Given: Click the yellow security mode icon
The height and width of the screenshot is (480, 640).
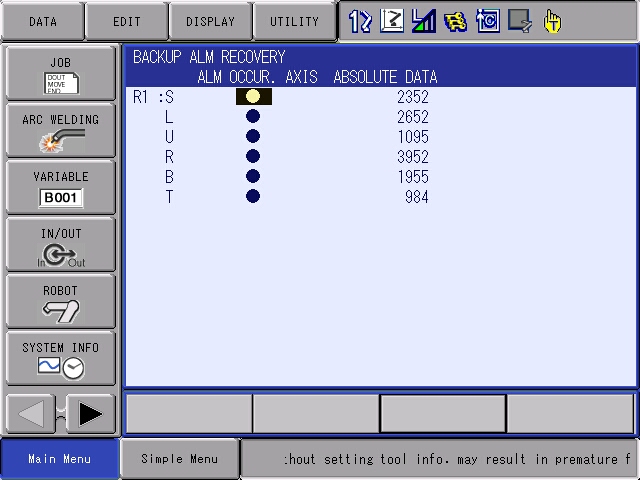Looking at the screenshot, I should 456,22.
